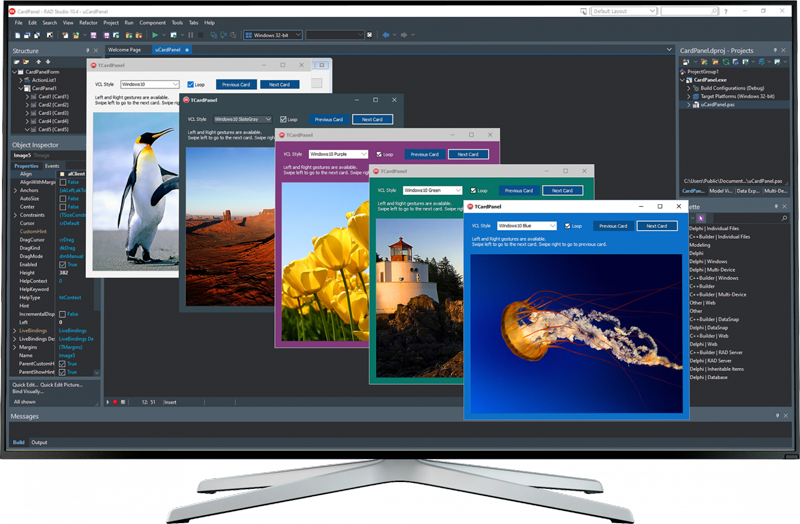Open the Refactor menu
Viewport: 800px width, 524px height.
pos(88,23)
